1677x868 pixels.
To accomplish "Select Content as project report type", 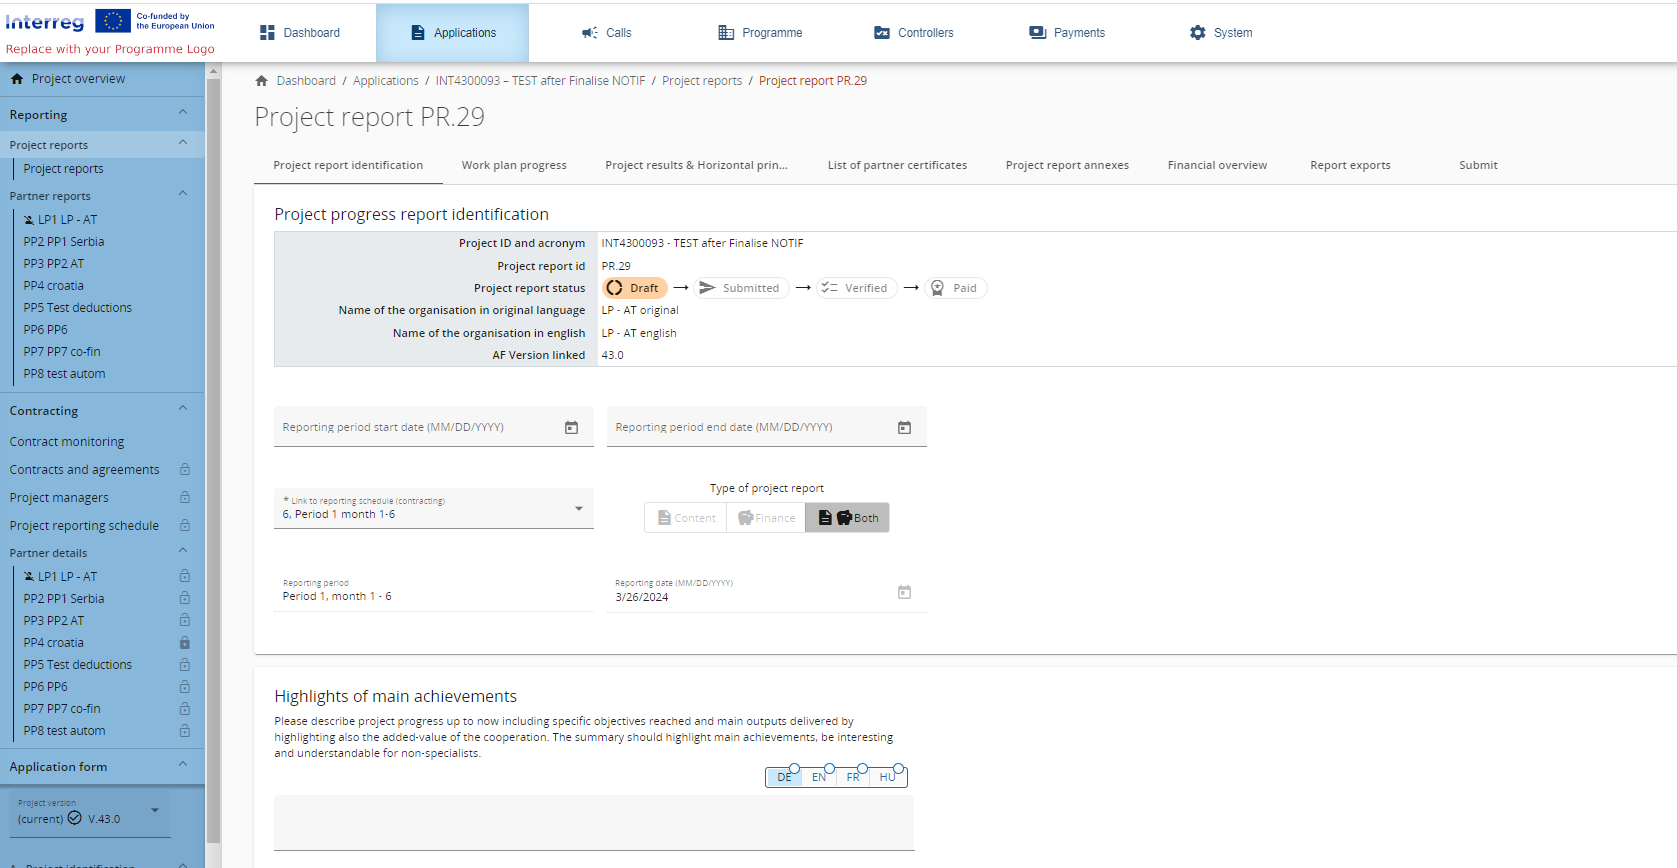I will 686,518.
